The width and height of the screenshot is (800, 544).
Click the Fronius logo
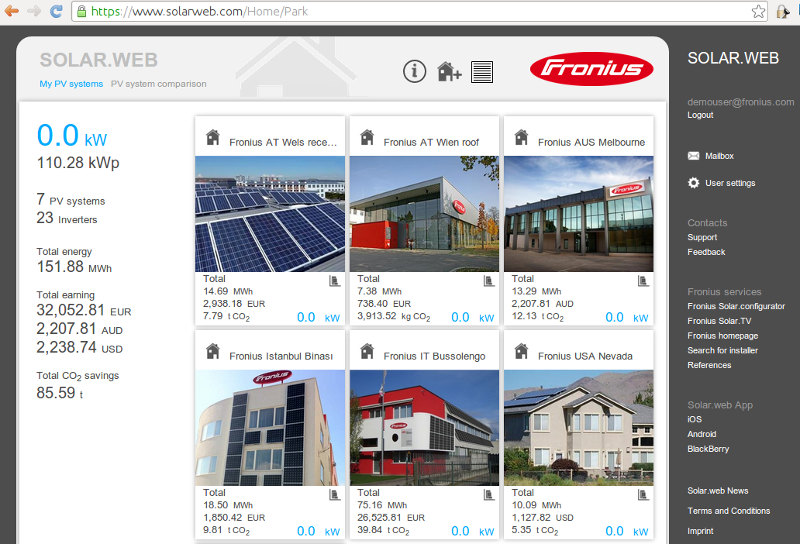tap(591, 68)
